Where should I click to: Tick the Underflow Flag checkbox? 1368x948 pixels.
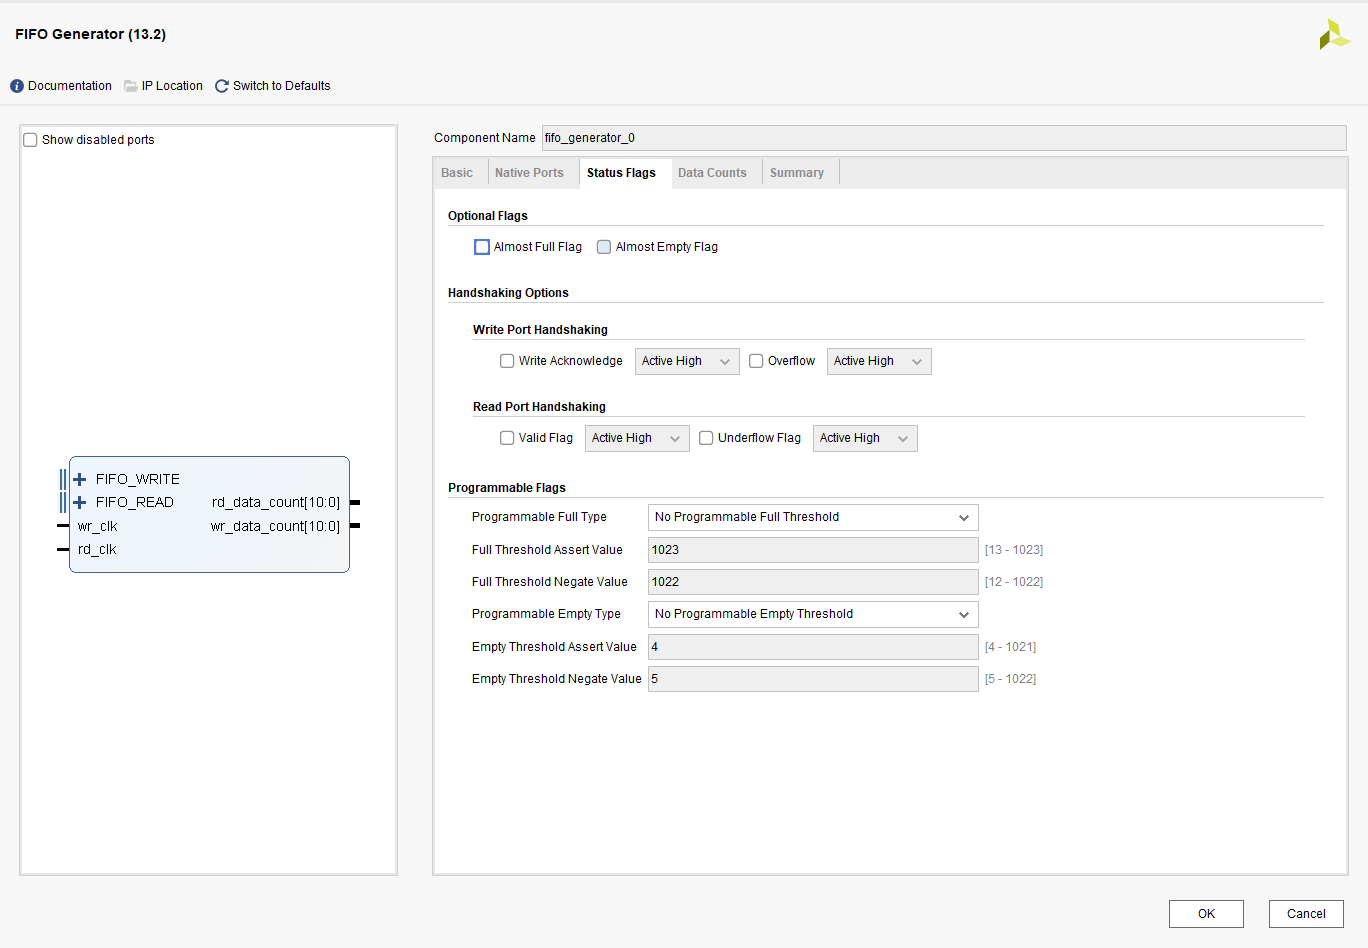[x=706, y=438]
